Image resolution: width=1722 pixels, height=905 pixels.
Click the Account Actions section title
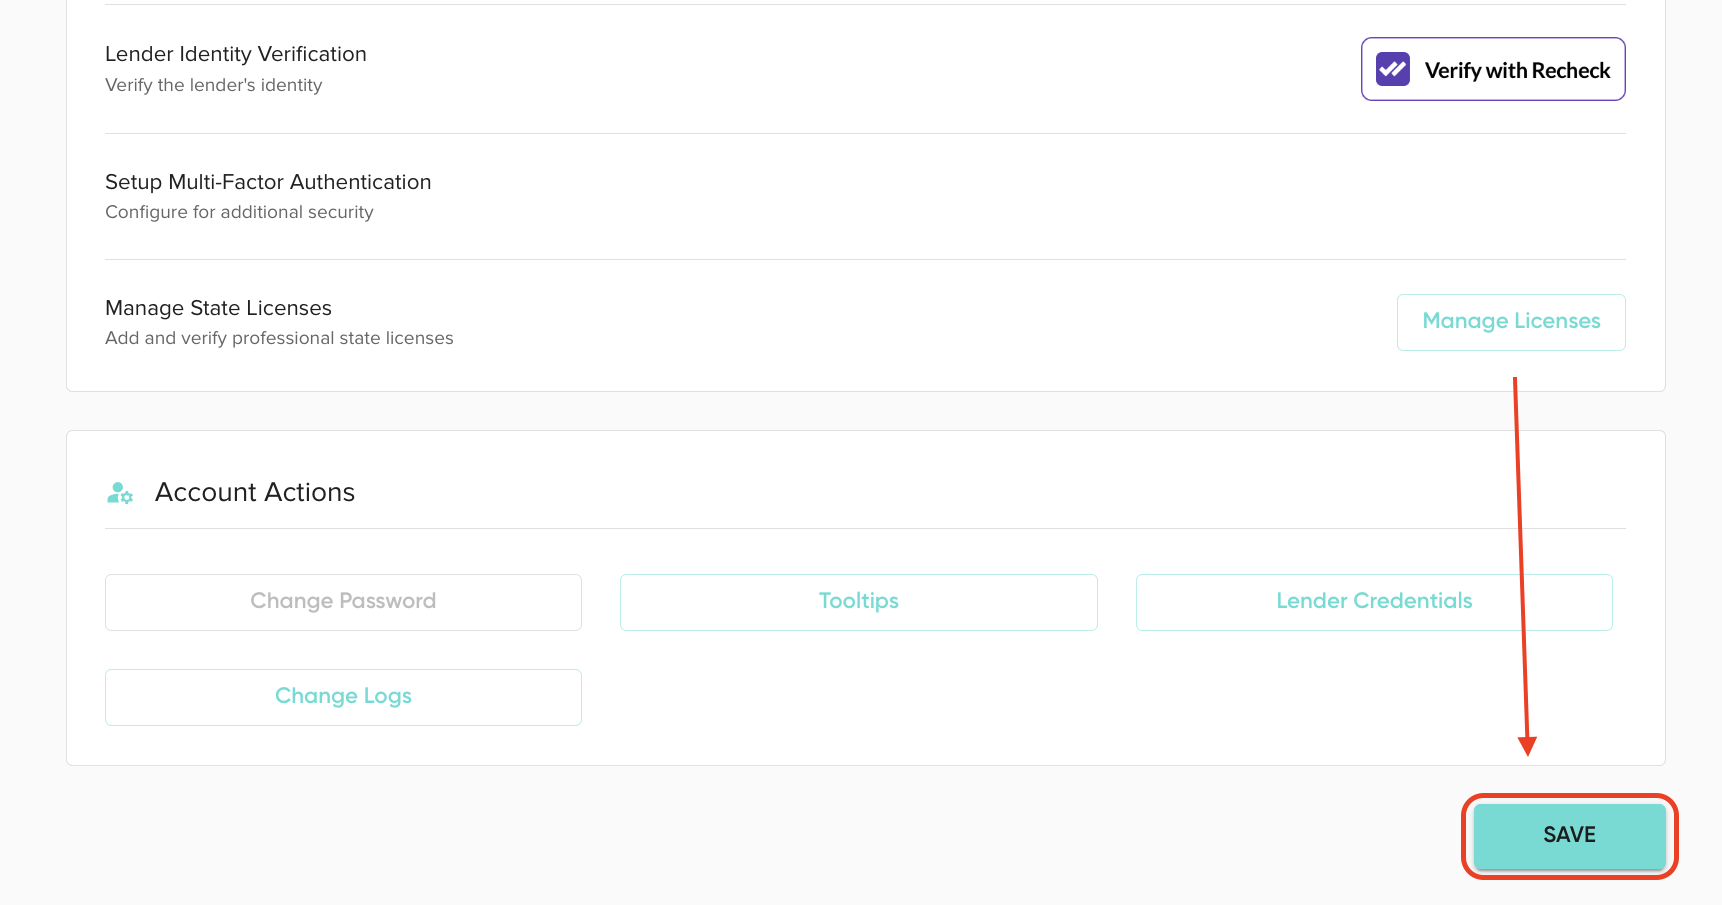point(255,492)
